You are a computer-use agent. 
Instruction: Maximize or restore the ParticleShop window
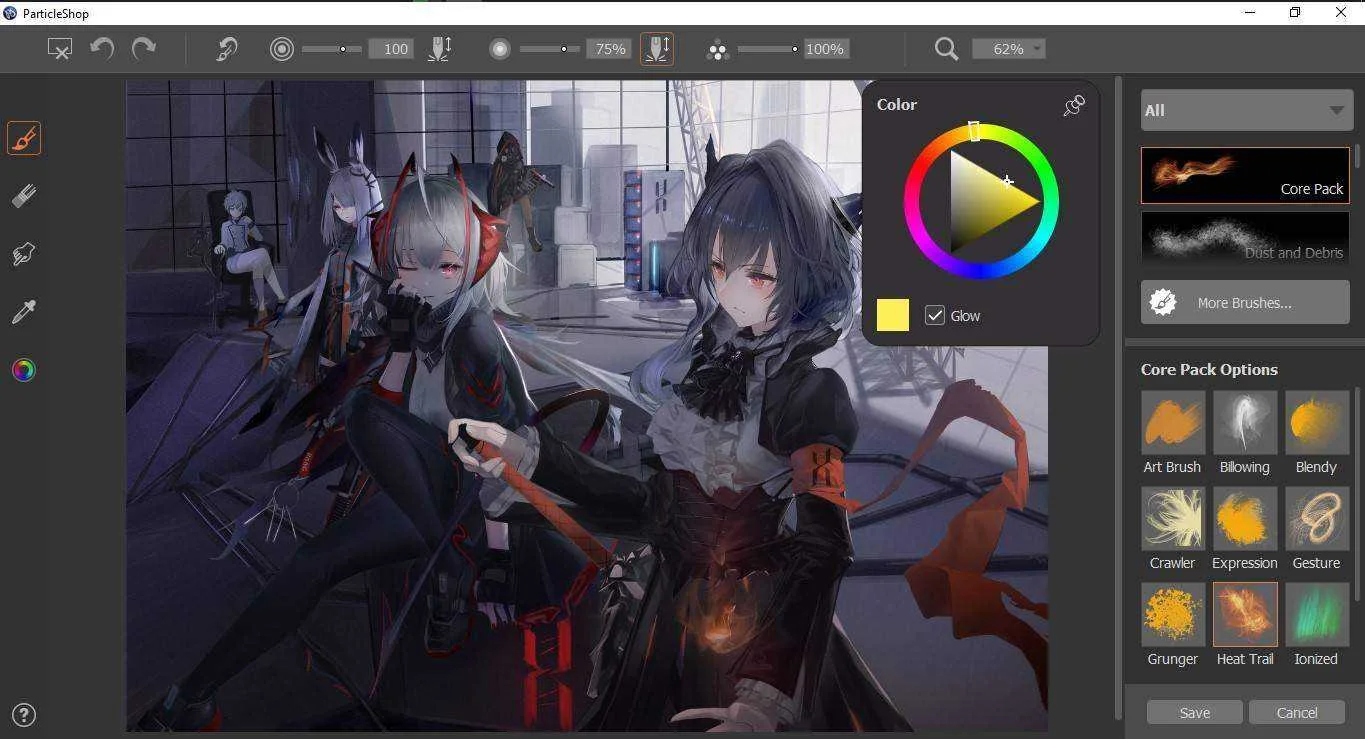click(1295, 13)
